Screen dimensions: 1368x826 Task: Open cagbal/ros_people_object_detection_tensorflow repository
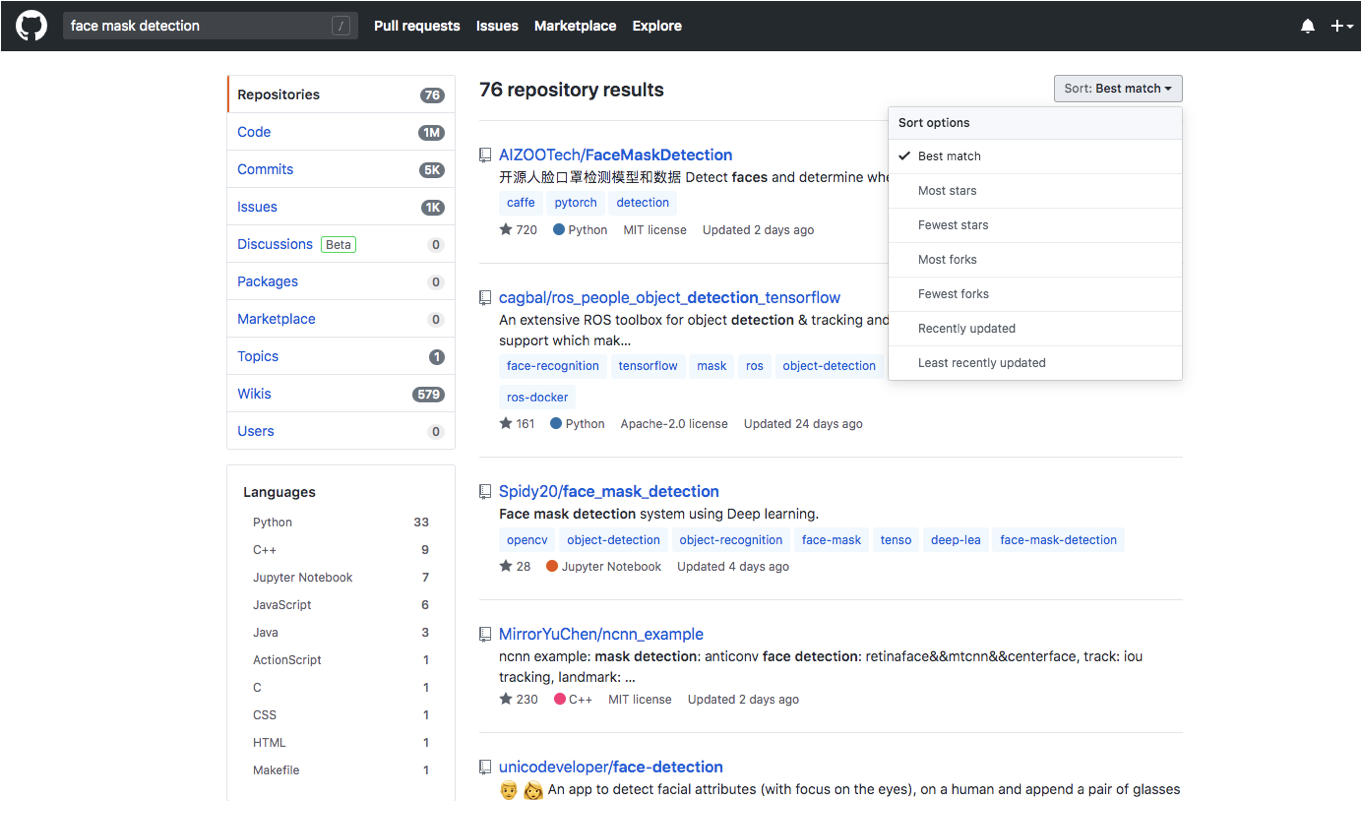(x=669, y=298)
